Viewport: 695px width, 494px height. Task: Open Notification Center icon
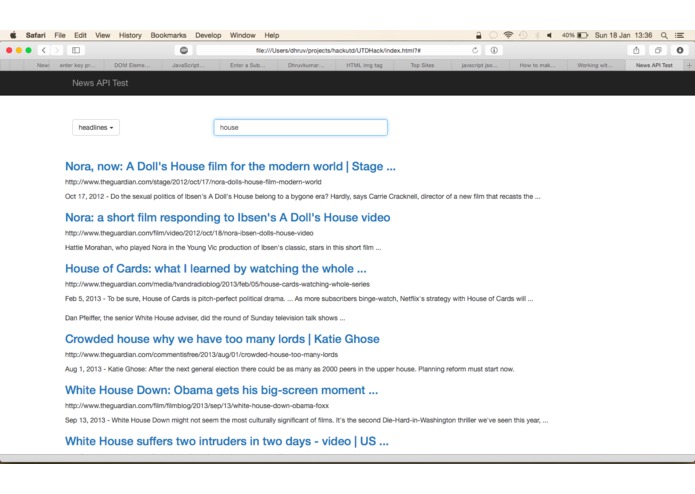tap(679, 35)
